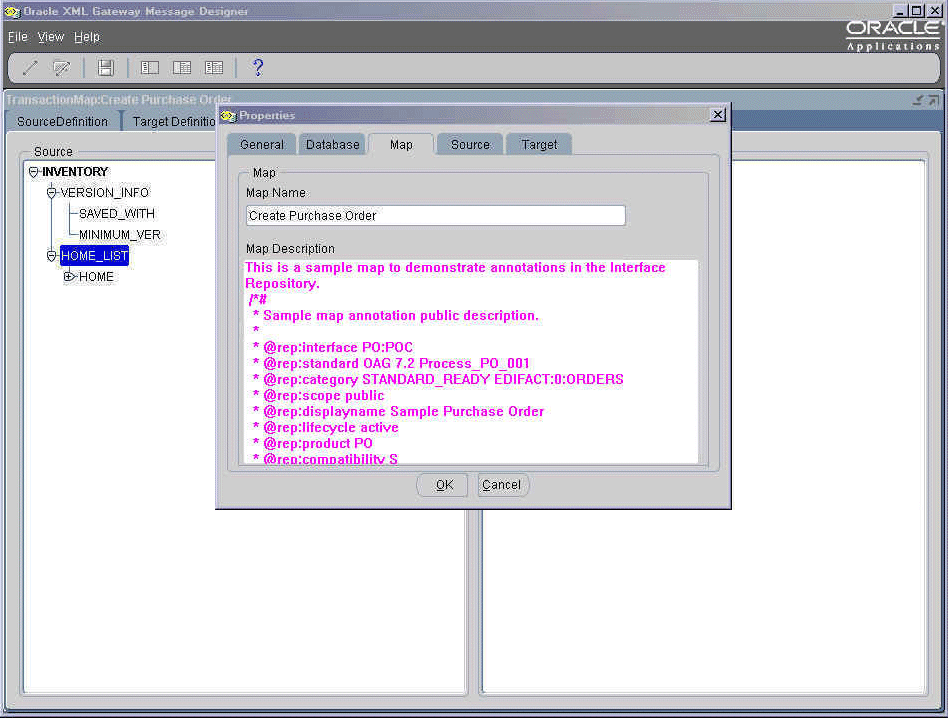Confirm the dialog with OK
948x720 pixels.
(444, 485)
